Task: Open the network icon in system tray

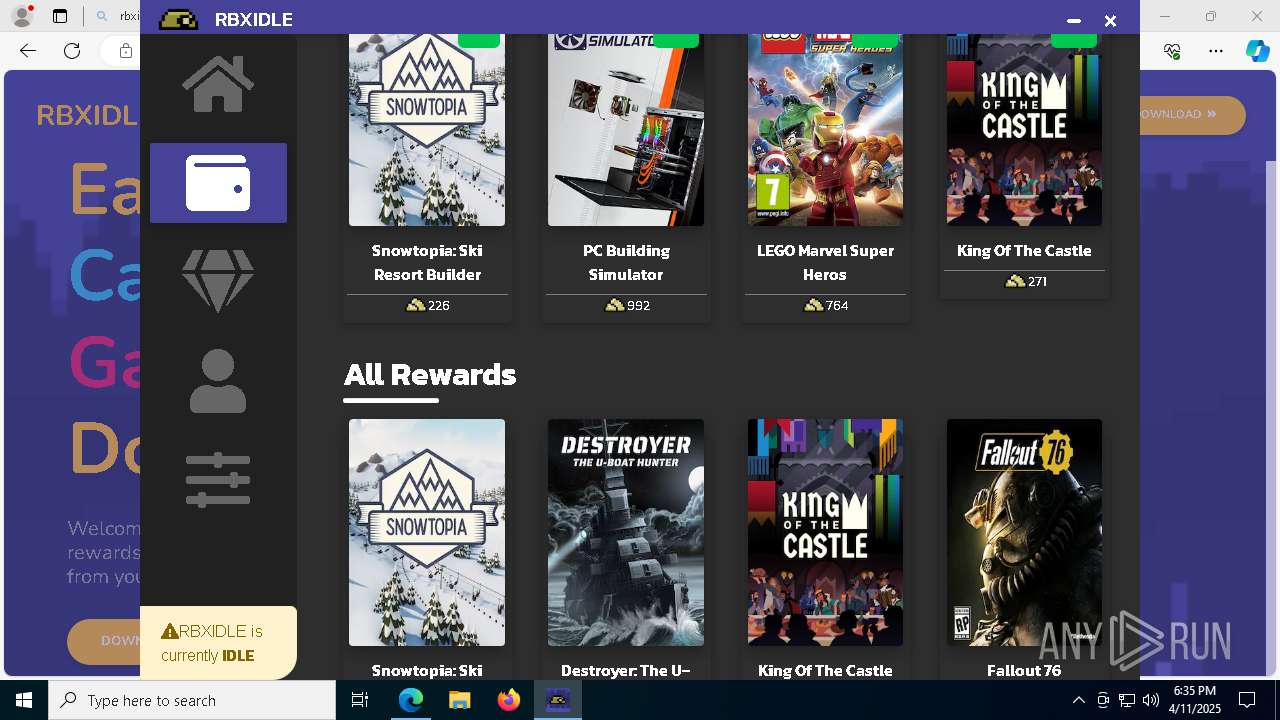Action: click(x=1127, y=700)
